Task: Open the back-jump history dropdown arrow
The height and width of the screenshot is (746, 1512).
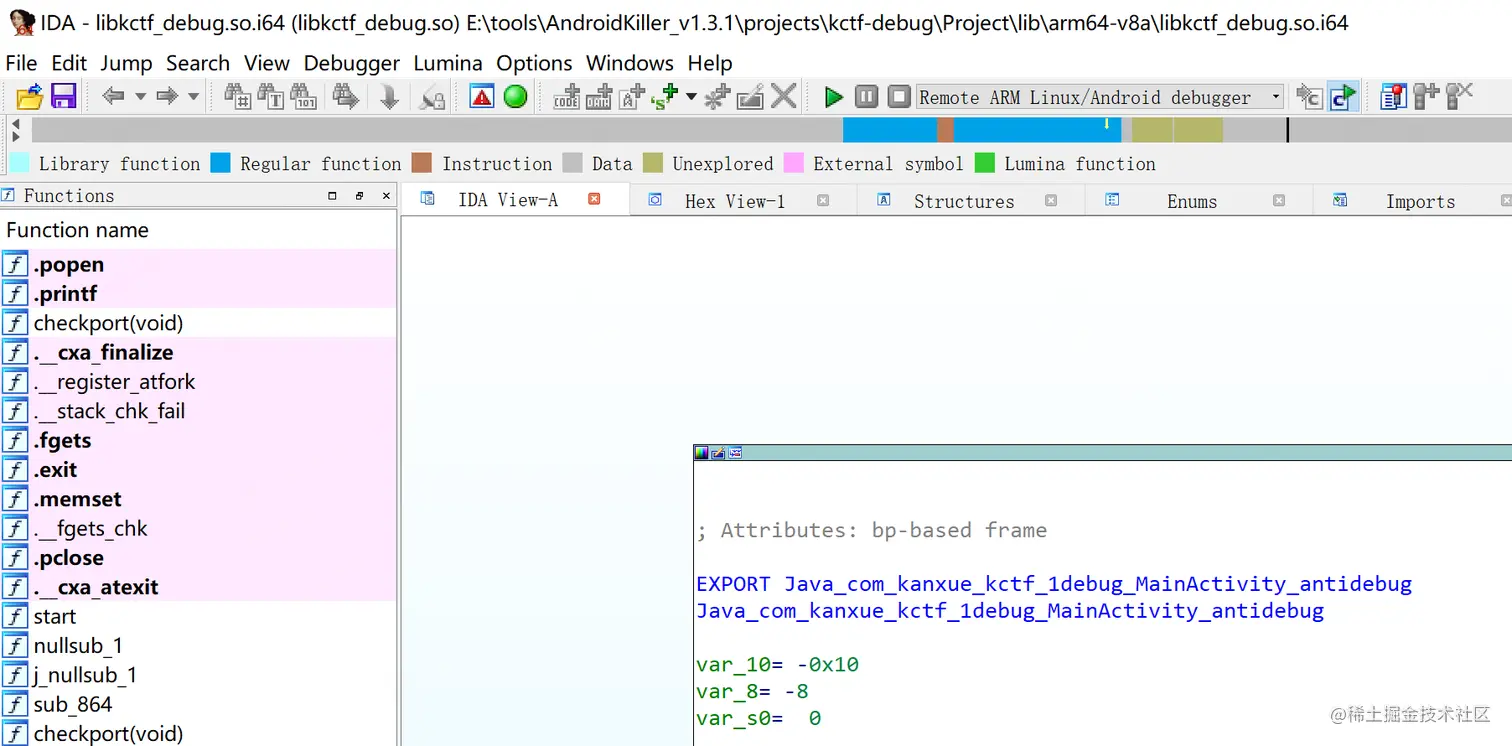Action: [x=140, y=97]
